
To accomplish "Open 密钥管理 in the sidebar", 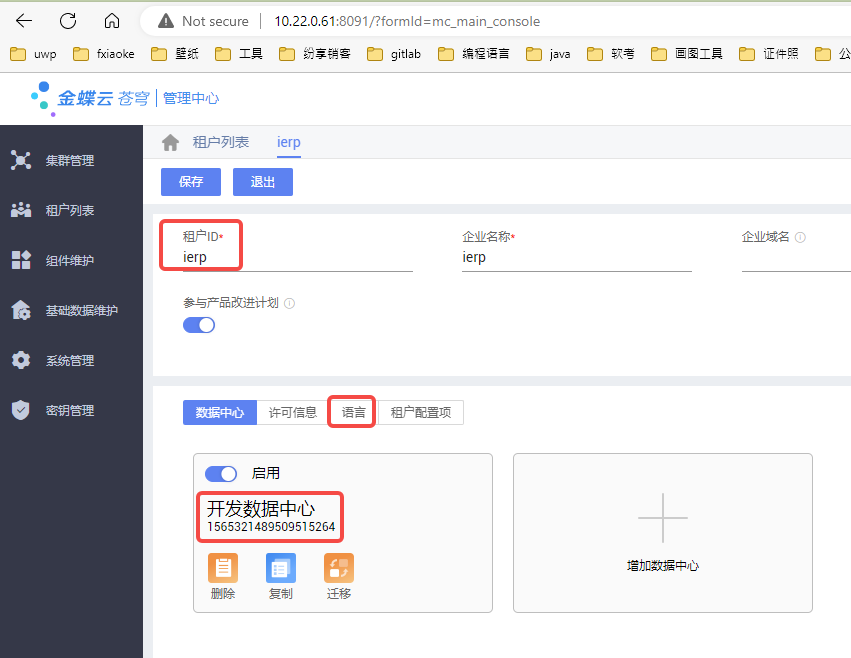I will pos(71,410).
